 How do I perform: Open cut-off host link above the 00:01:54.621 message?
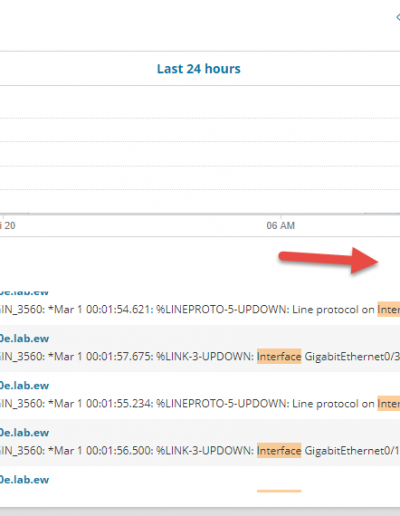[24, 292]
